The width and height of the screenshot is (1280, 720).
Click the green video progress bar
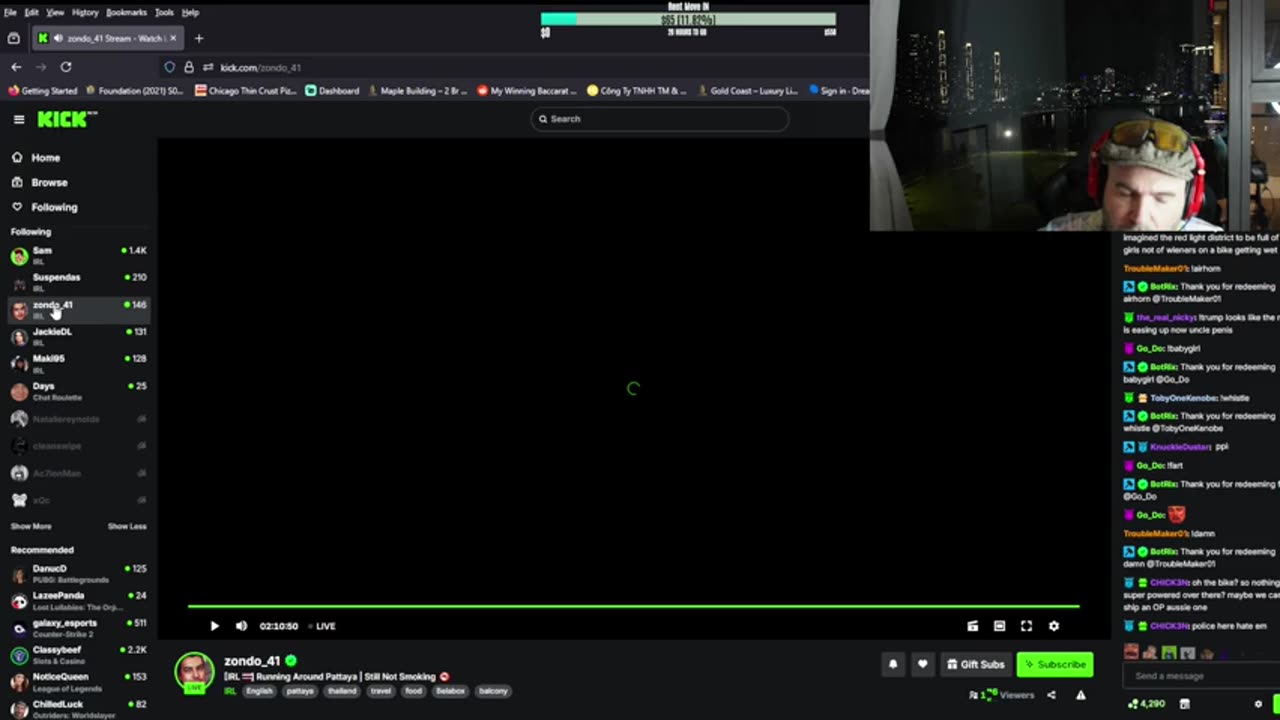633,606
